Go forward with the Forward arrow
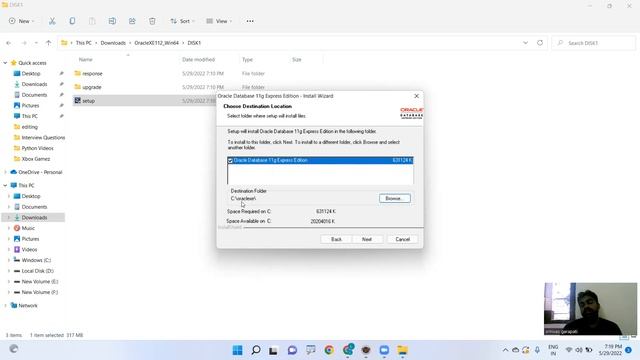 point(24,43)
